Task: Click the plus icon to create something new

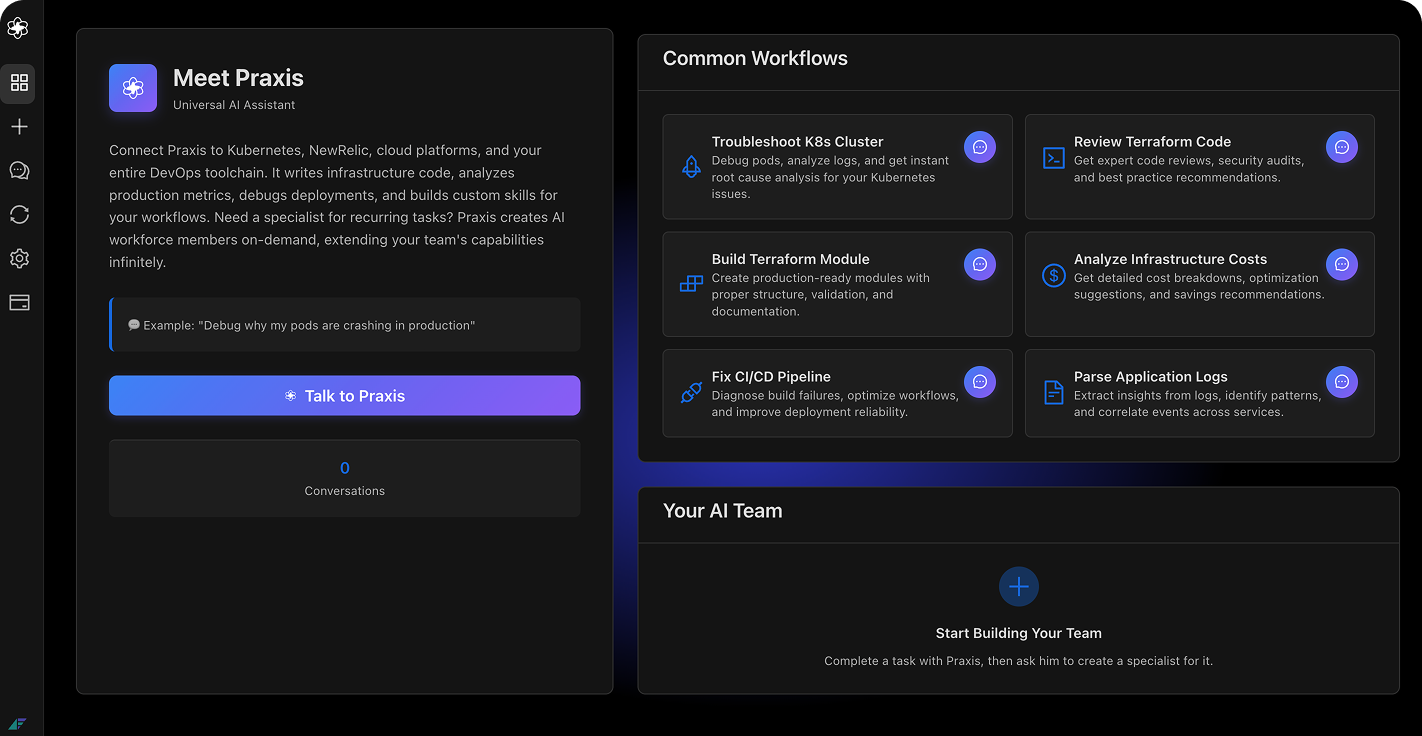Action: [x=18, y=126]
